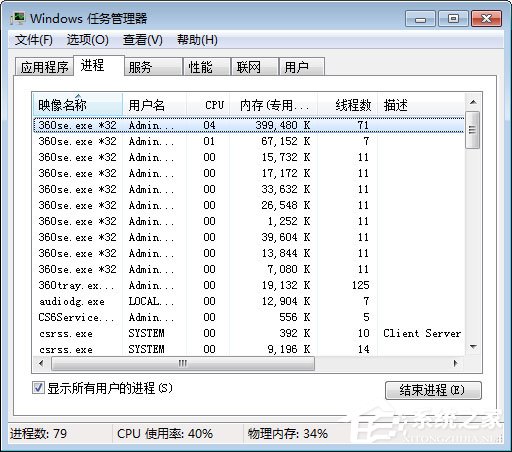Select 360se.exe row using 15,732 K
Image resolution: width=512 pixels, height=452 pixels.
tap(248, 157)
